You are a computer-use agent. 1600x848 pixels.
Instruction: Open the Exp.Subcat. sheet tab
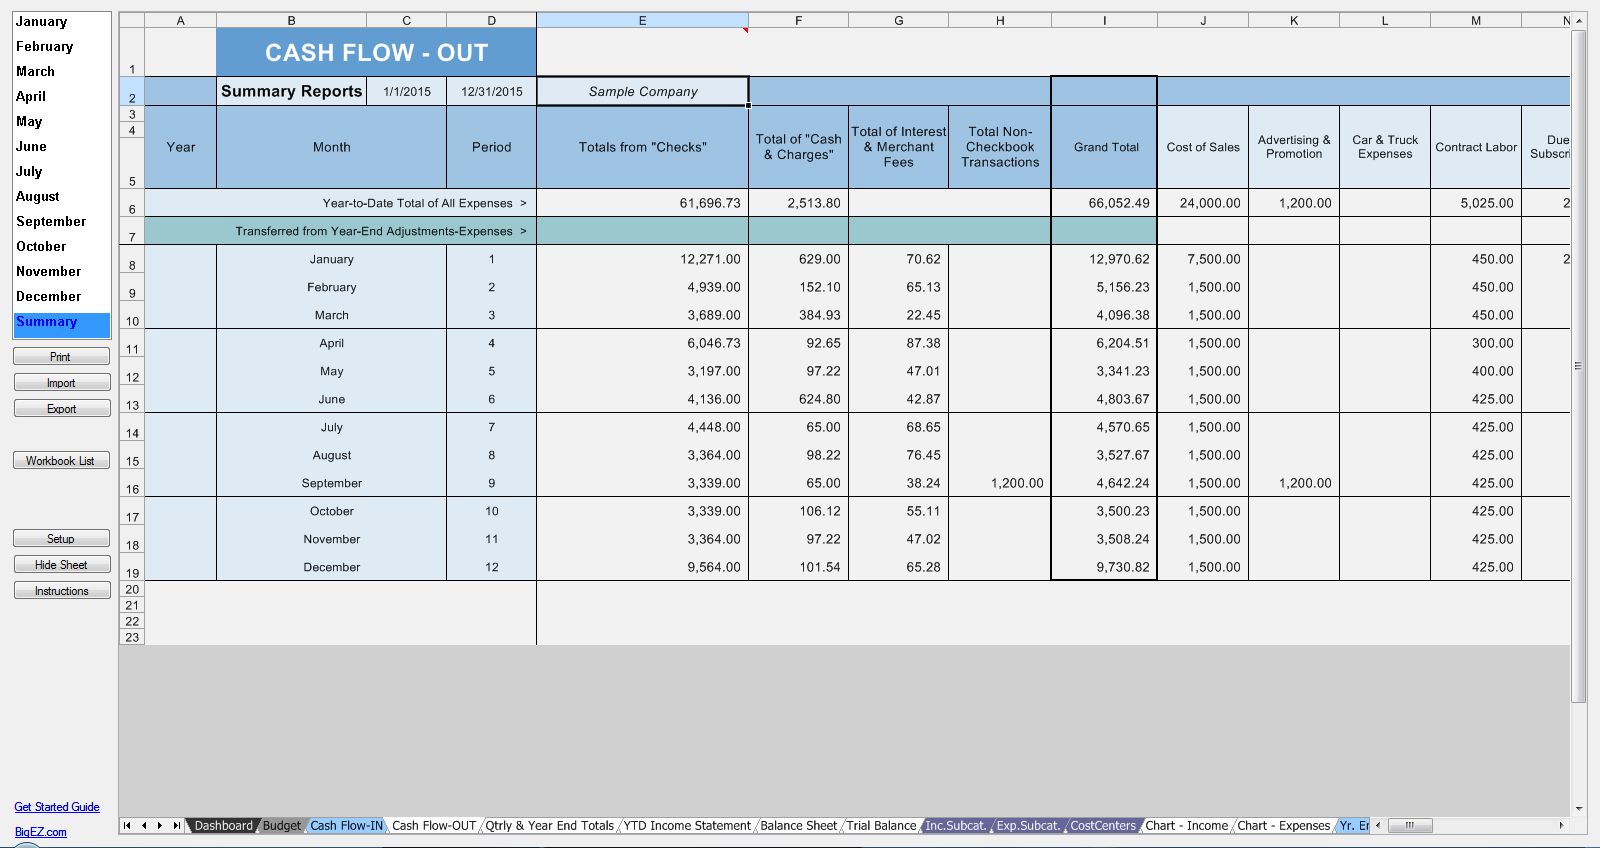pyautogui.click(x=1028, y=826)
